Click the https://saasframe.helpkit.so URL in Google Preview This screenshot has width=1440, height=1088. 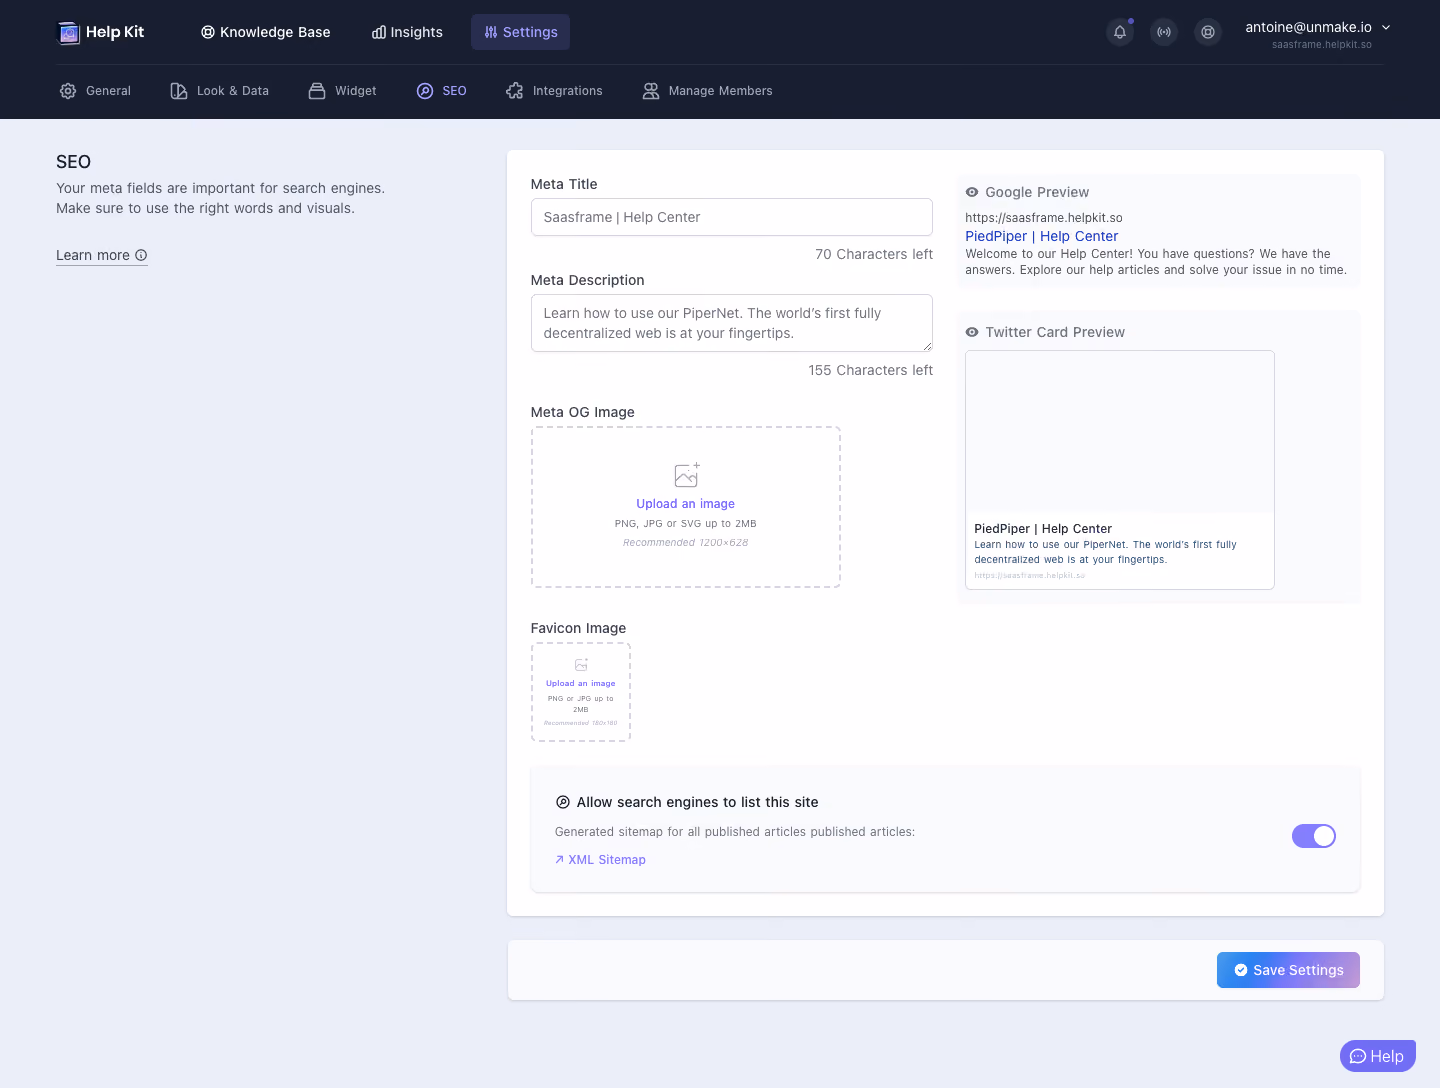click(1044, 218)
